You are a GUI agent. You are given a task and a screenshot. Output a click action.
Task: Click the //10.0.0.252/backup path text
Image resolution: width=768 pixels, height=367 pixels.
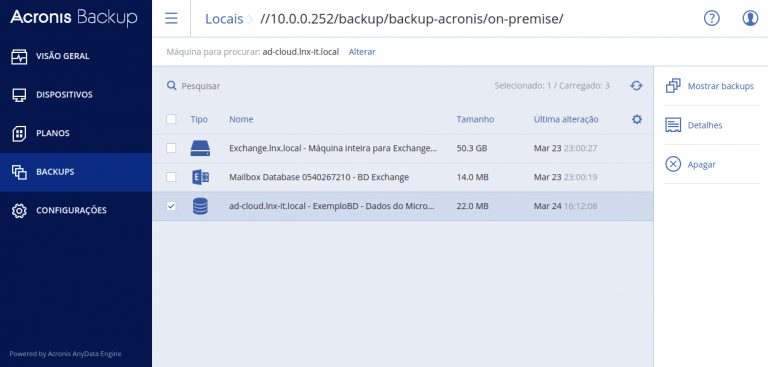tap(411, 19)
